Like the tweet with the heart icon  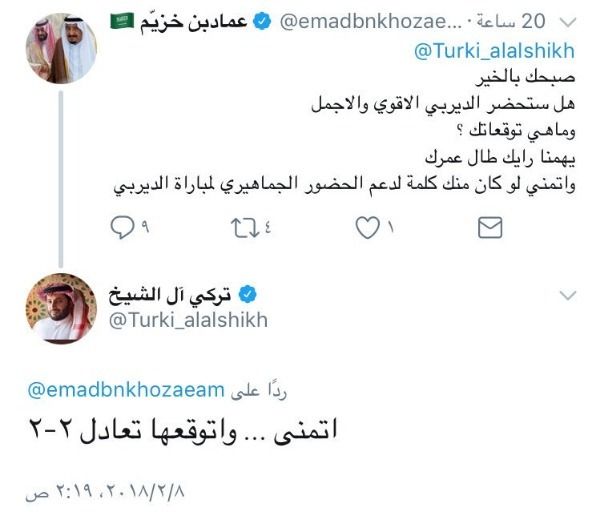(x=367, y=228)
